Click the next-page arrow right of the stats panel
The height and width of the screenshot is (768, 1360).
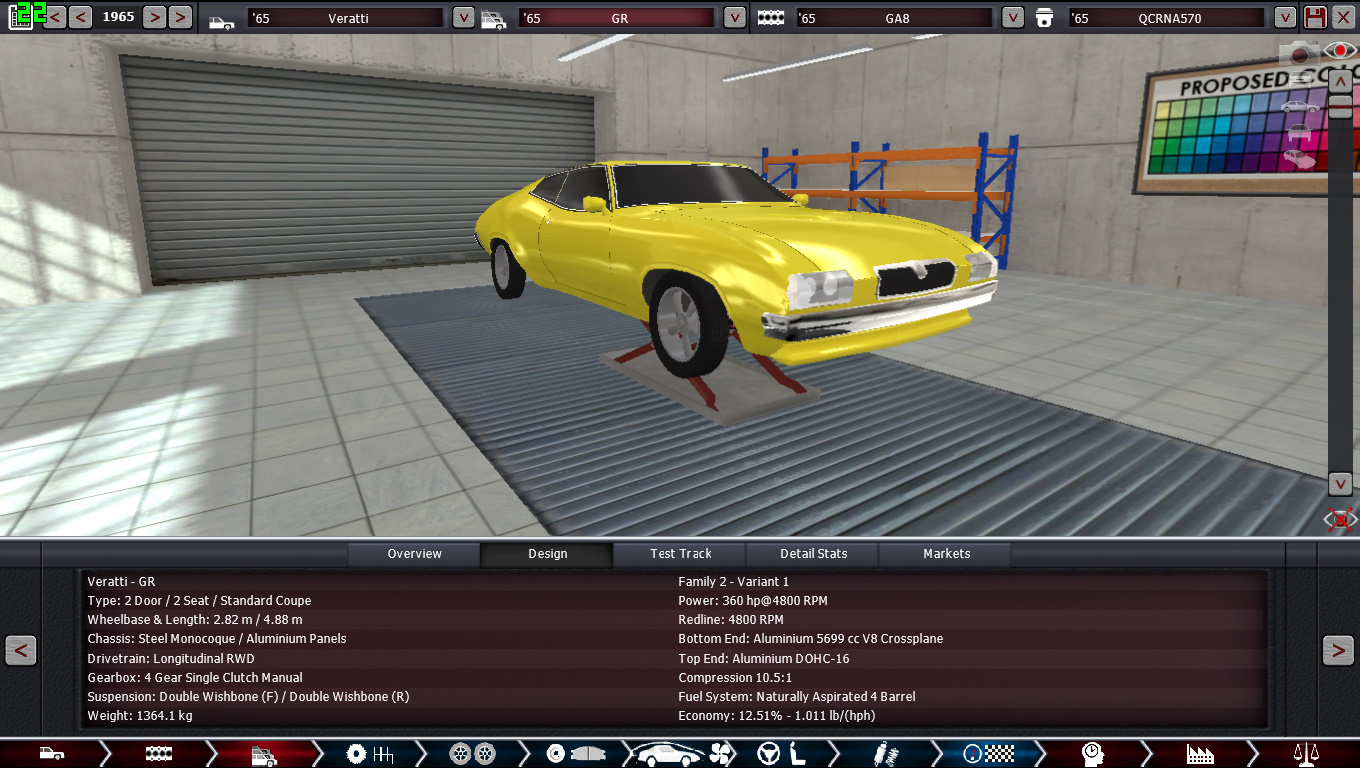click(1338, 650)
